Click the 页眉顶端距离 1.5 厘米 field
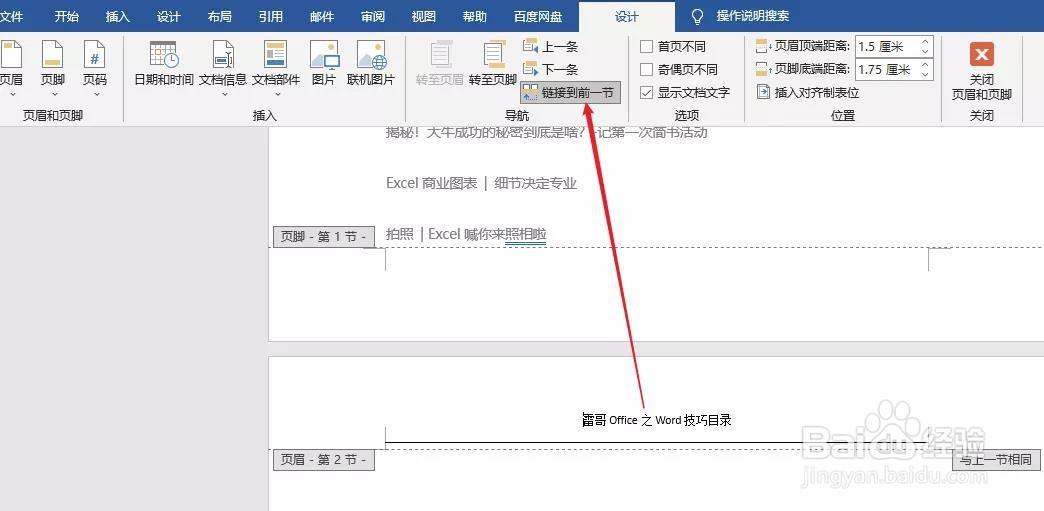 coord(888,47)
